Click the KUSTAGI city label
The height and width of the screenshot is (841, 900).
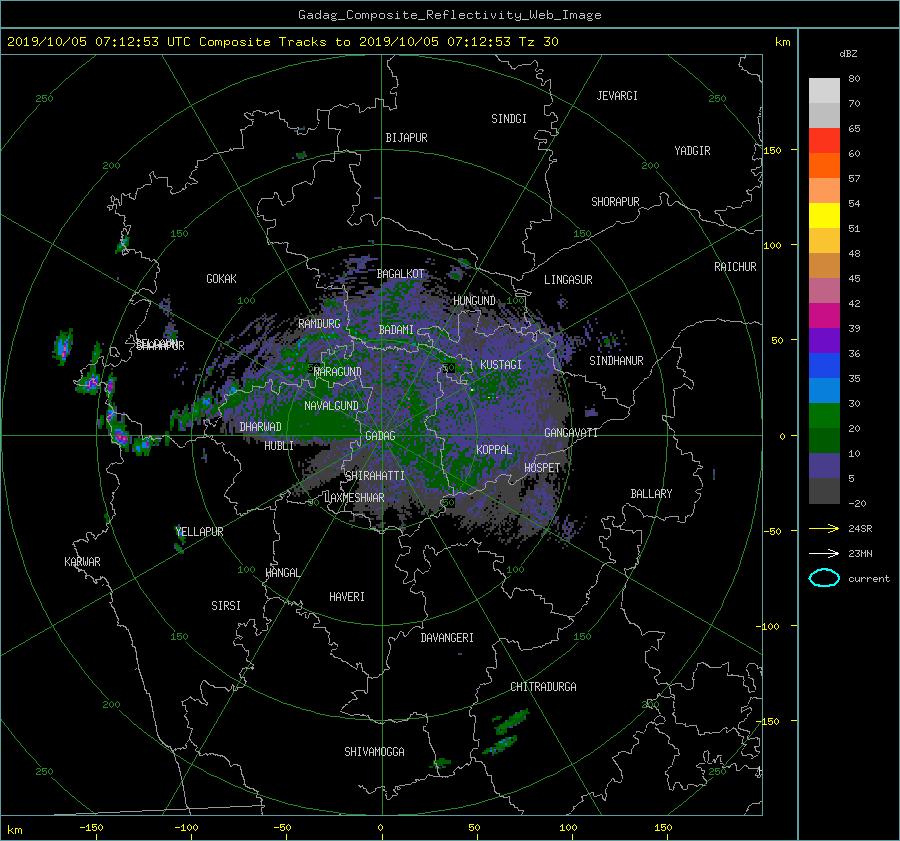point(501,365)
